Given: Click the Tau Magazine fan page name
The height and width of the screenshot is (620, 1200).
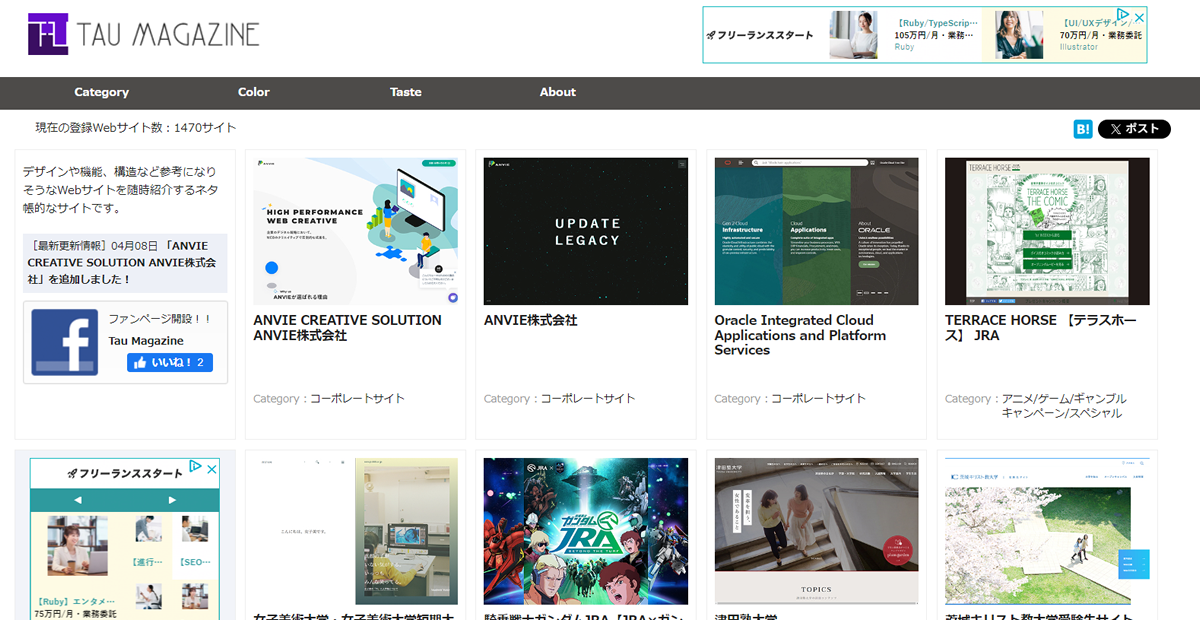Looking at the screenshot, I should coord(146,341).
